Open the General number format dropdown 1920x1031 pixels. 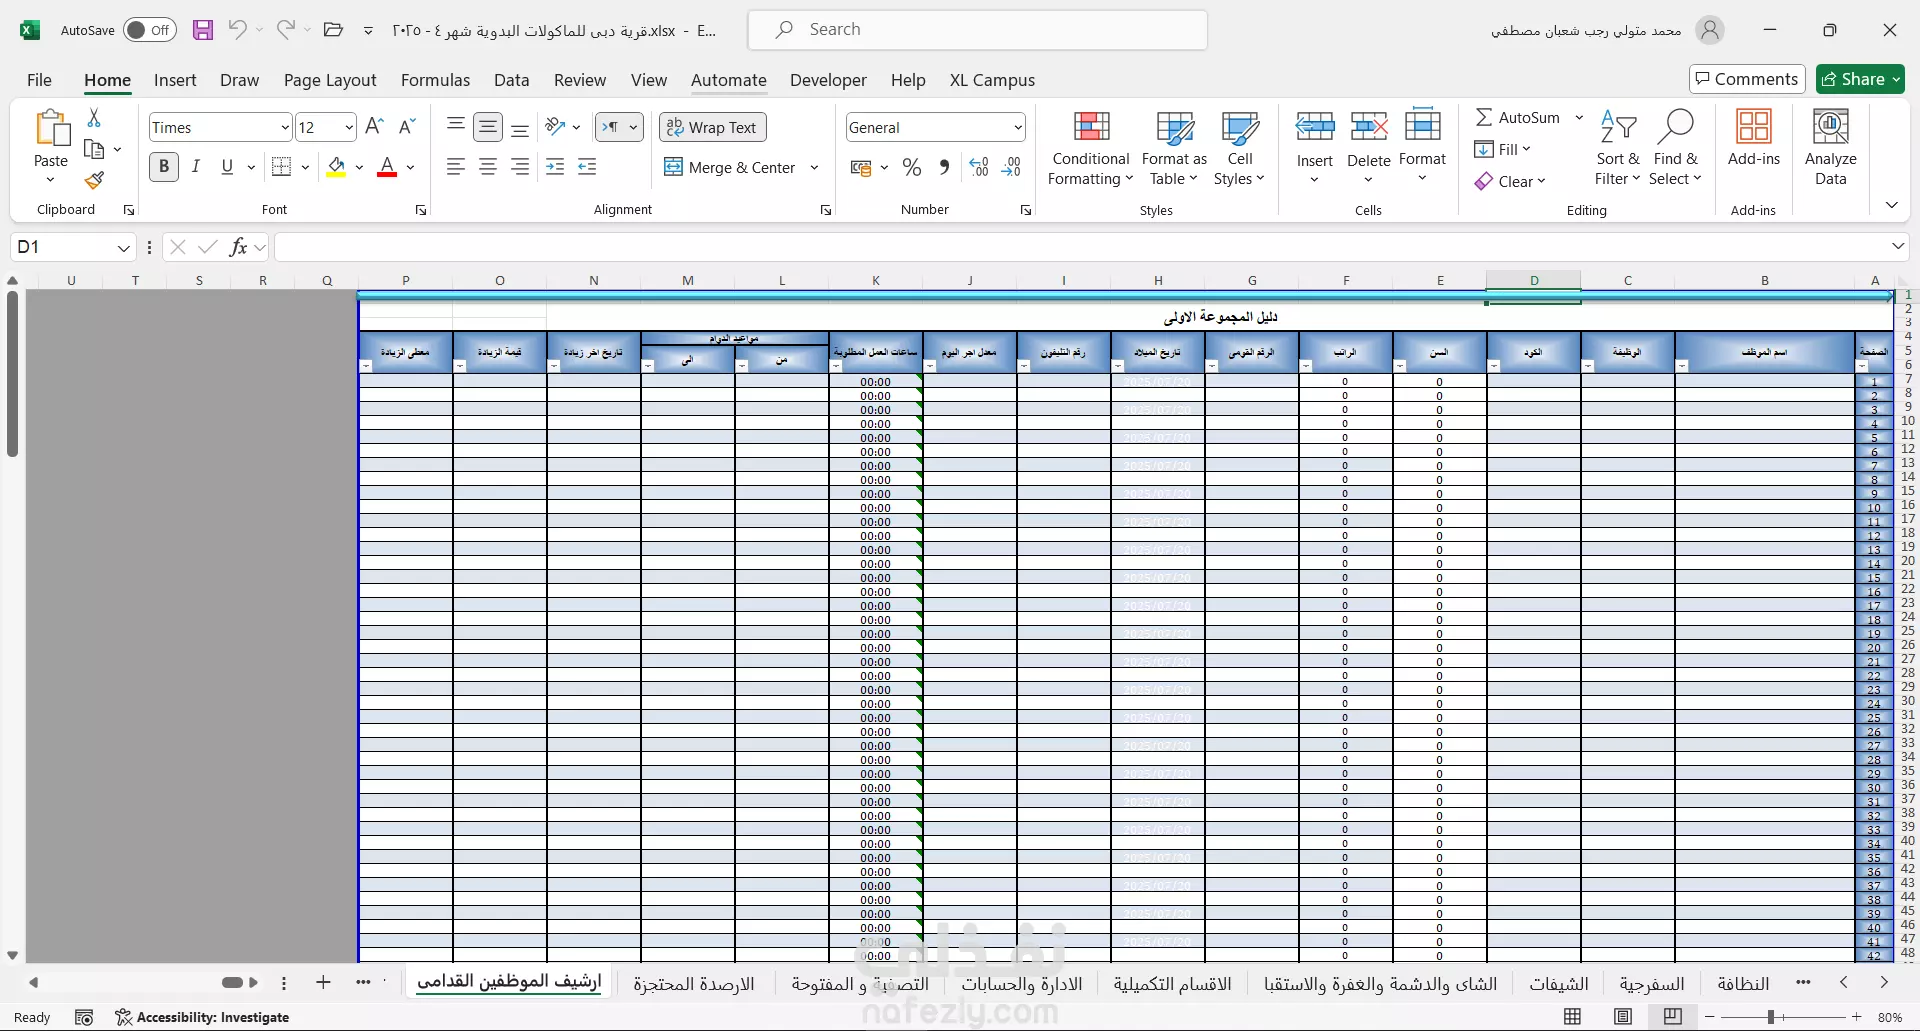(x=1018, y=127)
